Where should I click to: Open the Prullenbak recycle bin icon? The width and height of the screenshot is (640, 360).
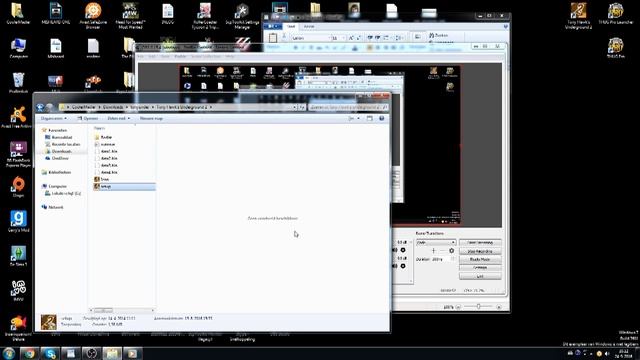pyautogui.click(x=18, y=83)
